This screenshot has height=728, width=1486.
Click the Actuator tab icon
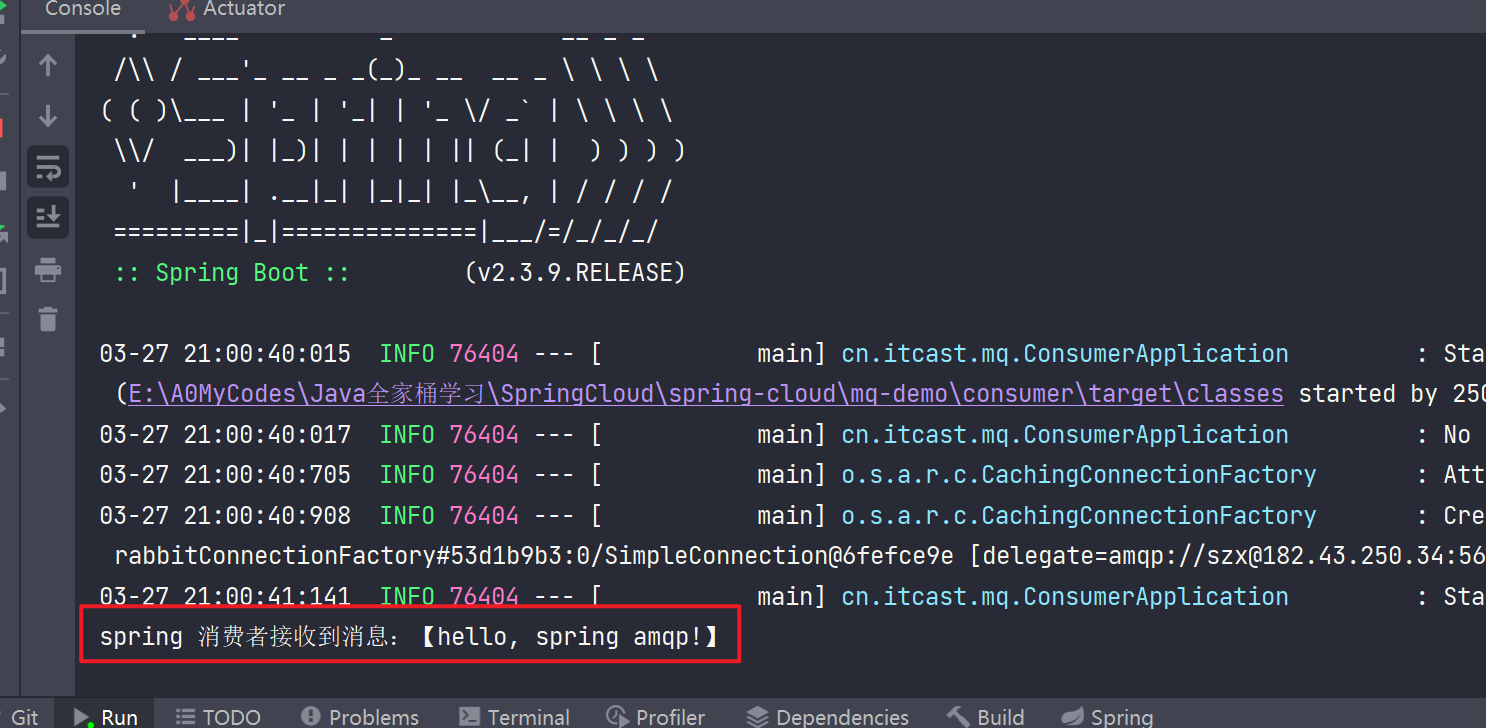point(182,10)
